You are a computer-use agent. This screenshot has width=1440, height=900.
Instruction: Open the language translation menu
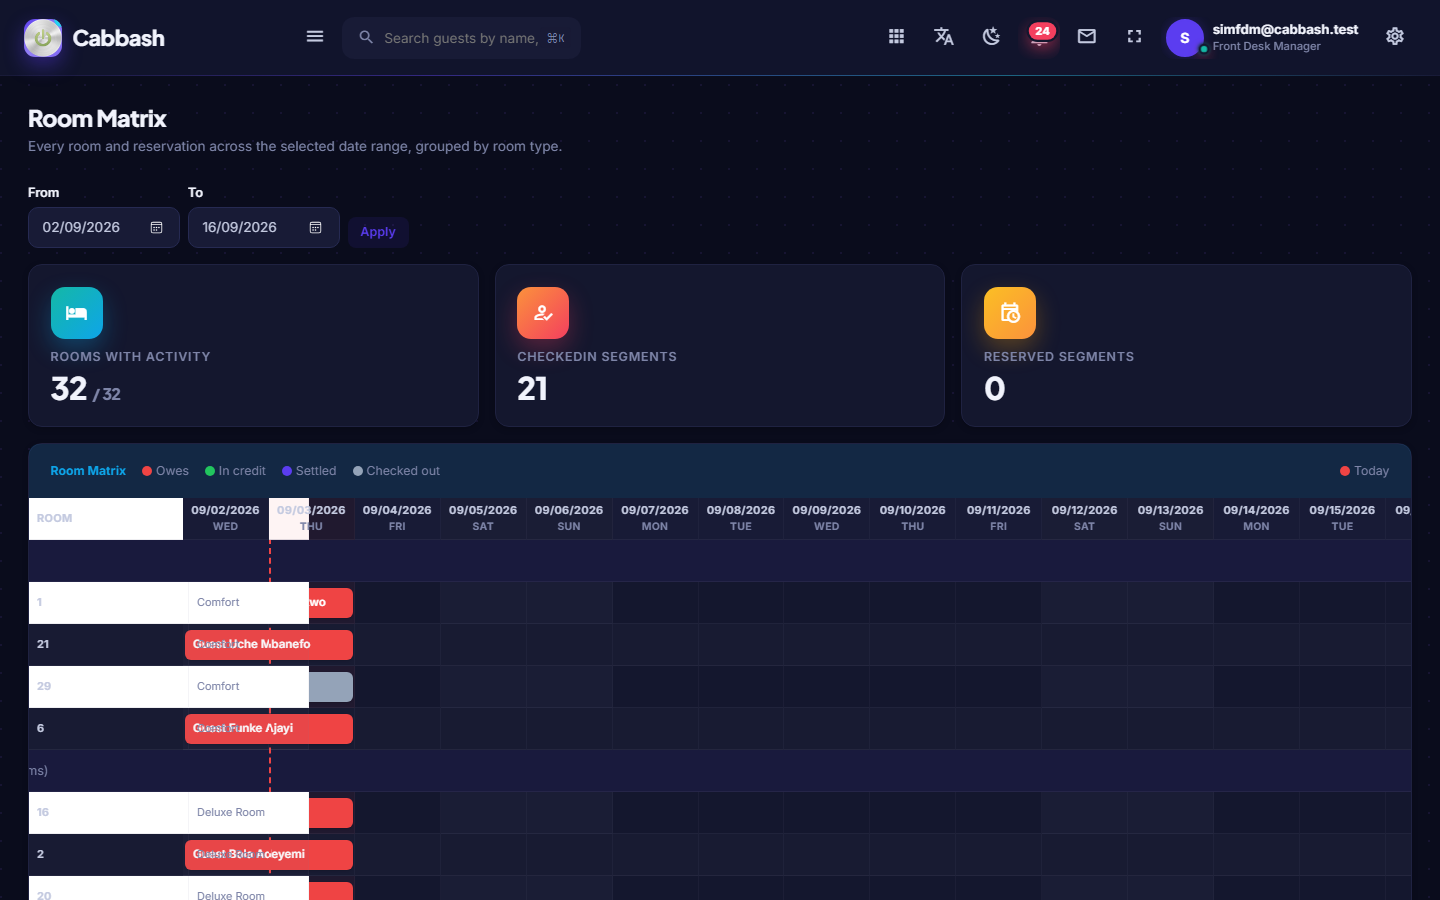[944, 37]
